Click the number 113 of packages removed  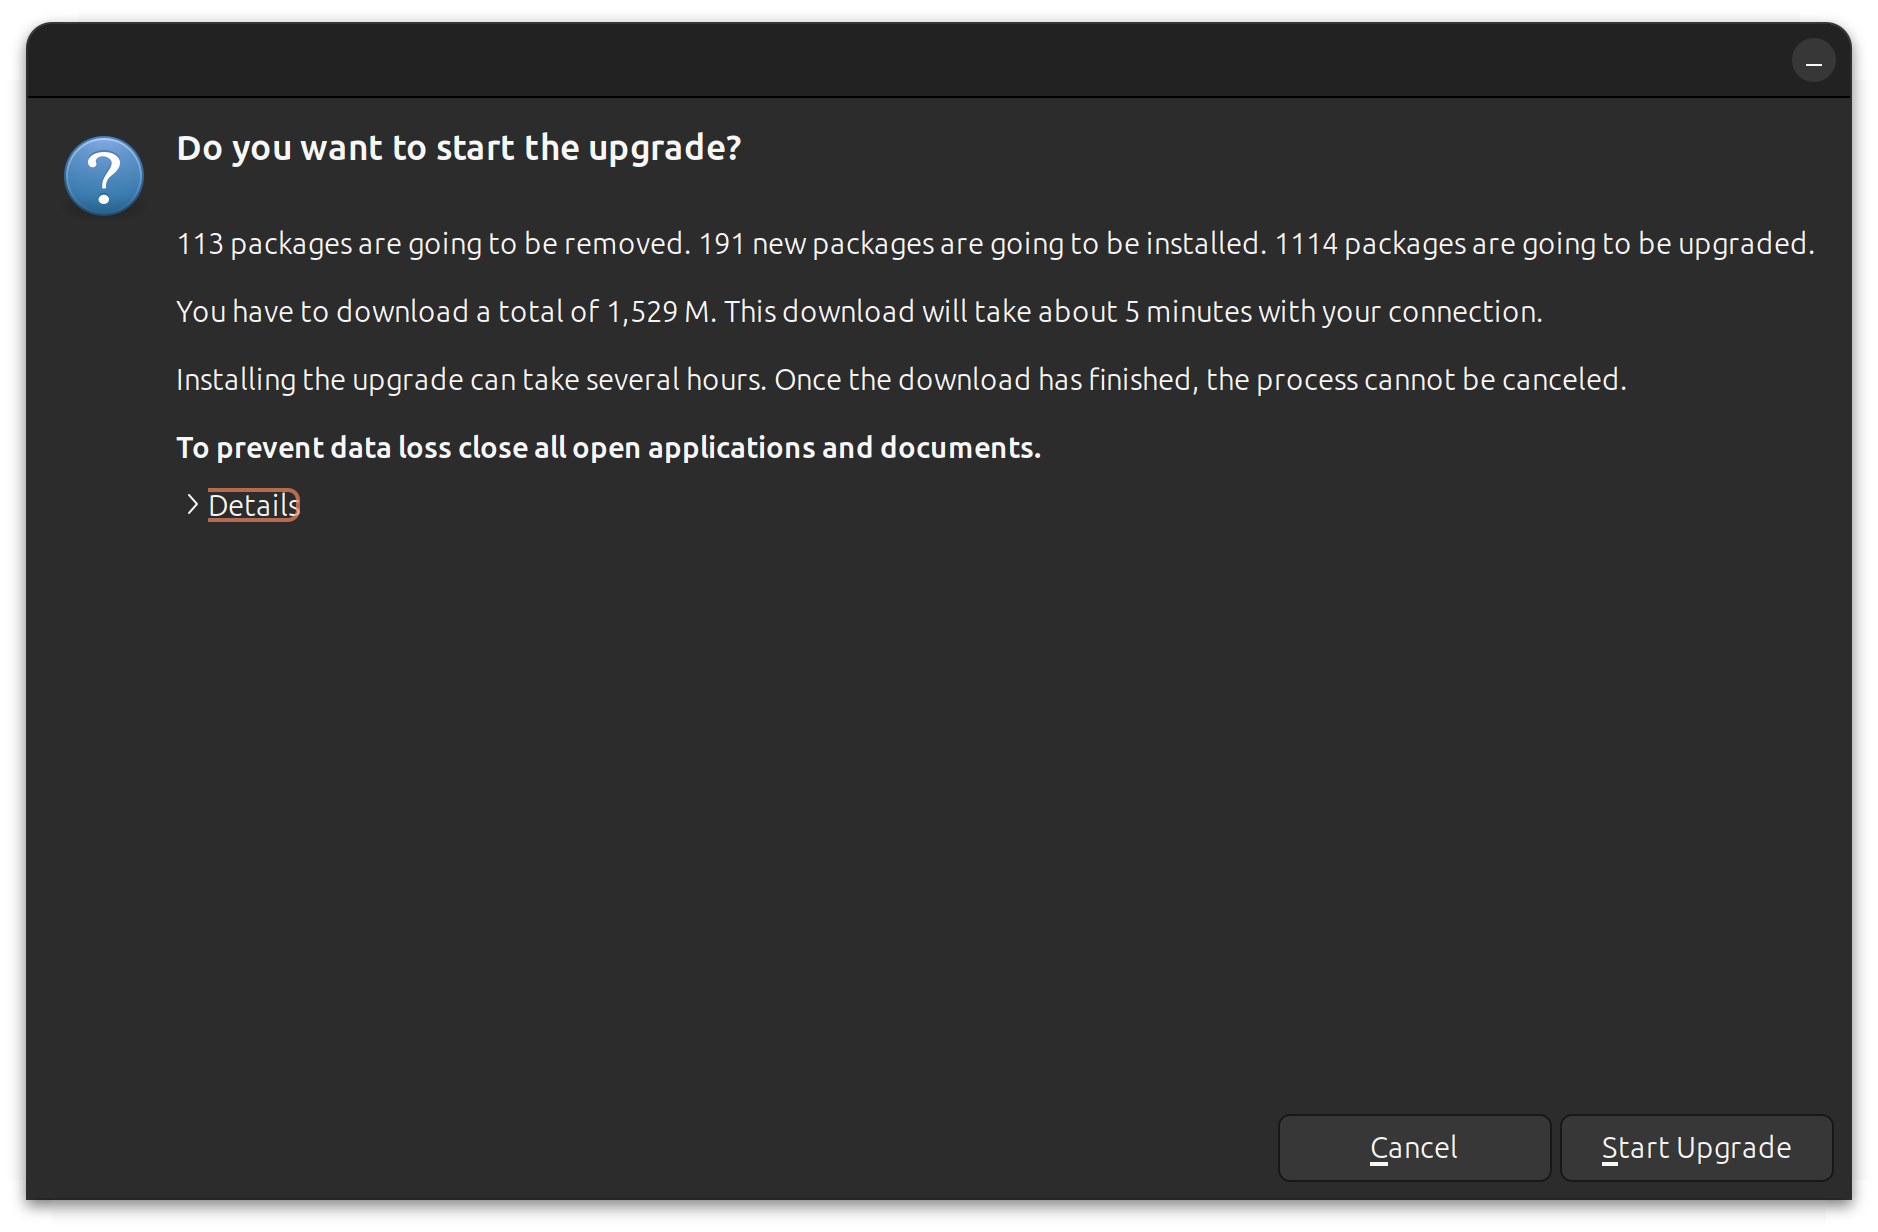199,244
